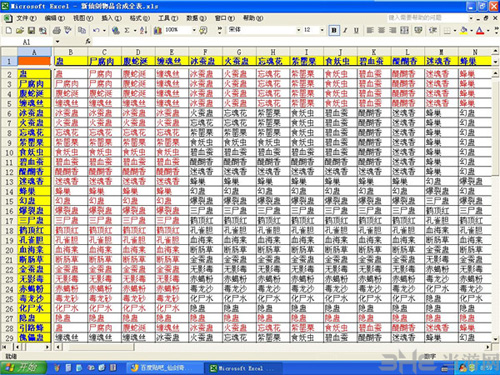500x375 pixels.
Task: Select column header B
Action: pos(71,52)
